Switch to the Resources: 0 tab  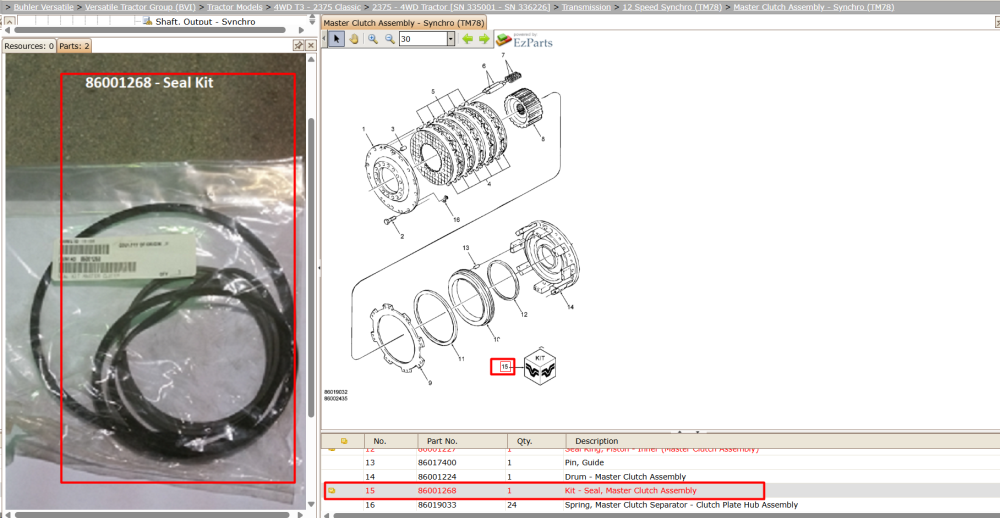tap(29, 46)
